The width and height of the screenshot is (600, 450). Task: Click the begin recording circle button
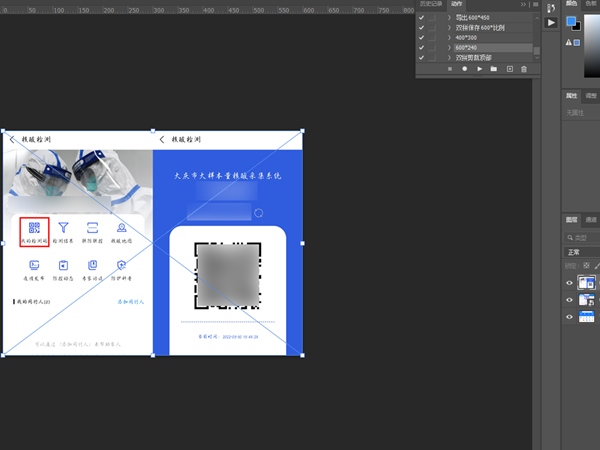click(465, 69)
